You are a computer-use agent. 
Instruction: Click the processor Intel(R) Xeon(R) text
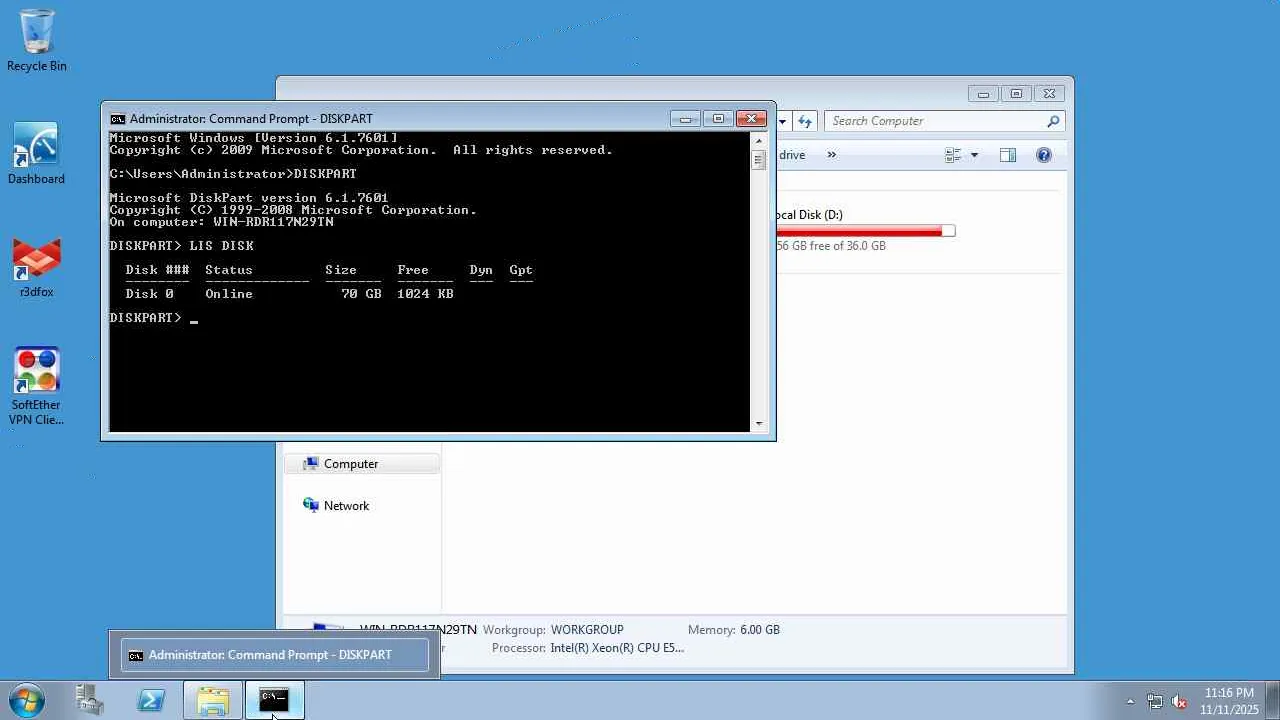pyautogui.click(x=617, y=648)
